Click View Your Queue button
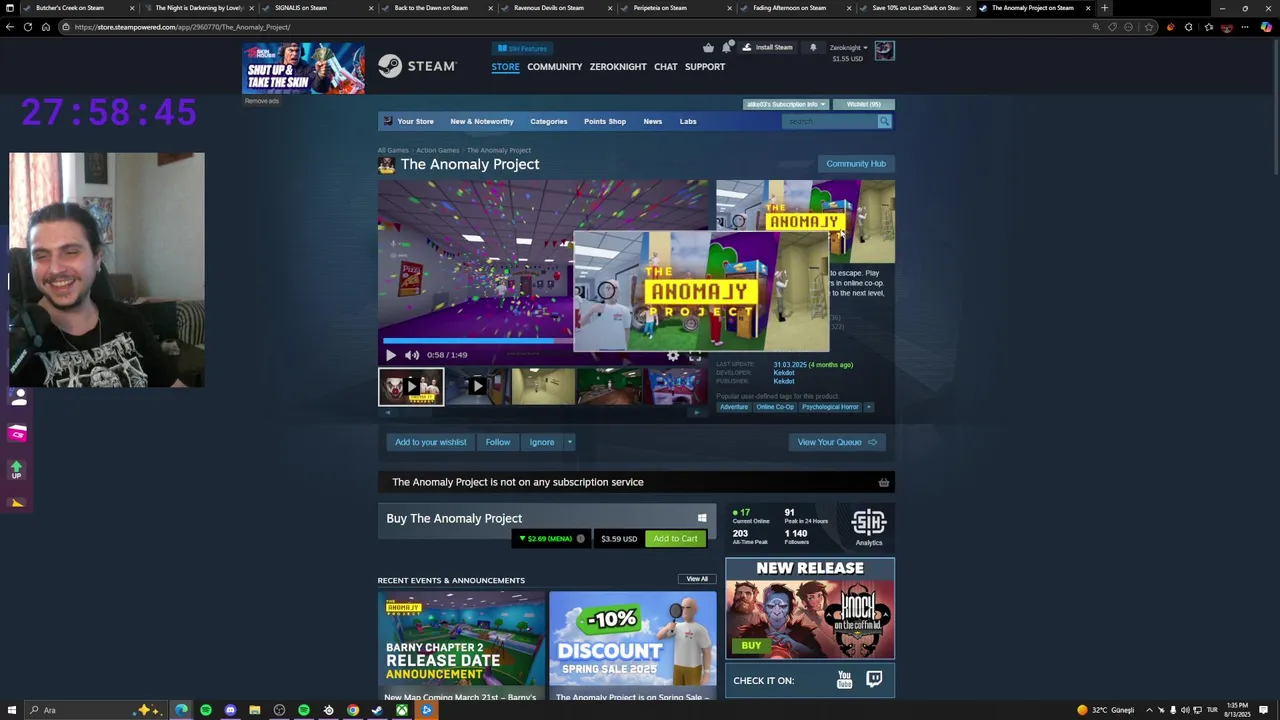Viewport: 1280px width, 720px height. click(836, 442)
